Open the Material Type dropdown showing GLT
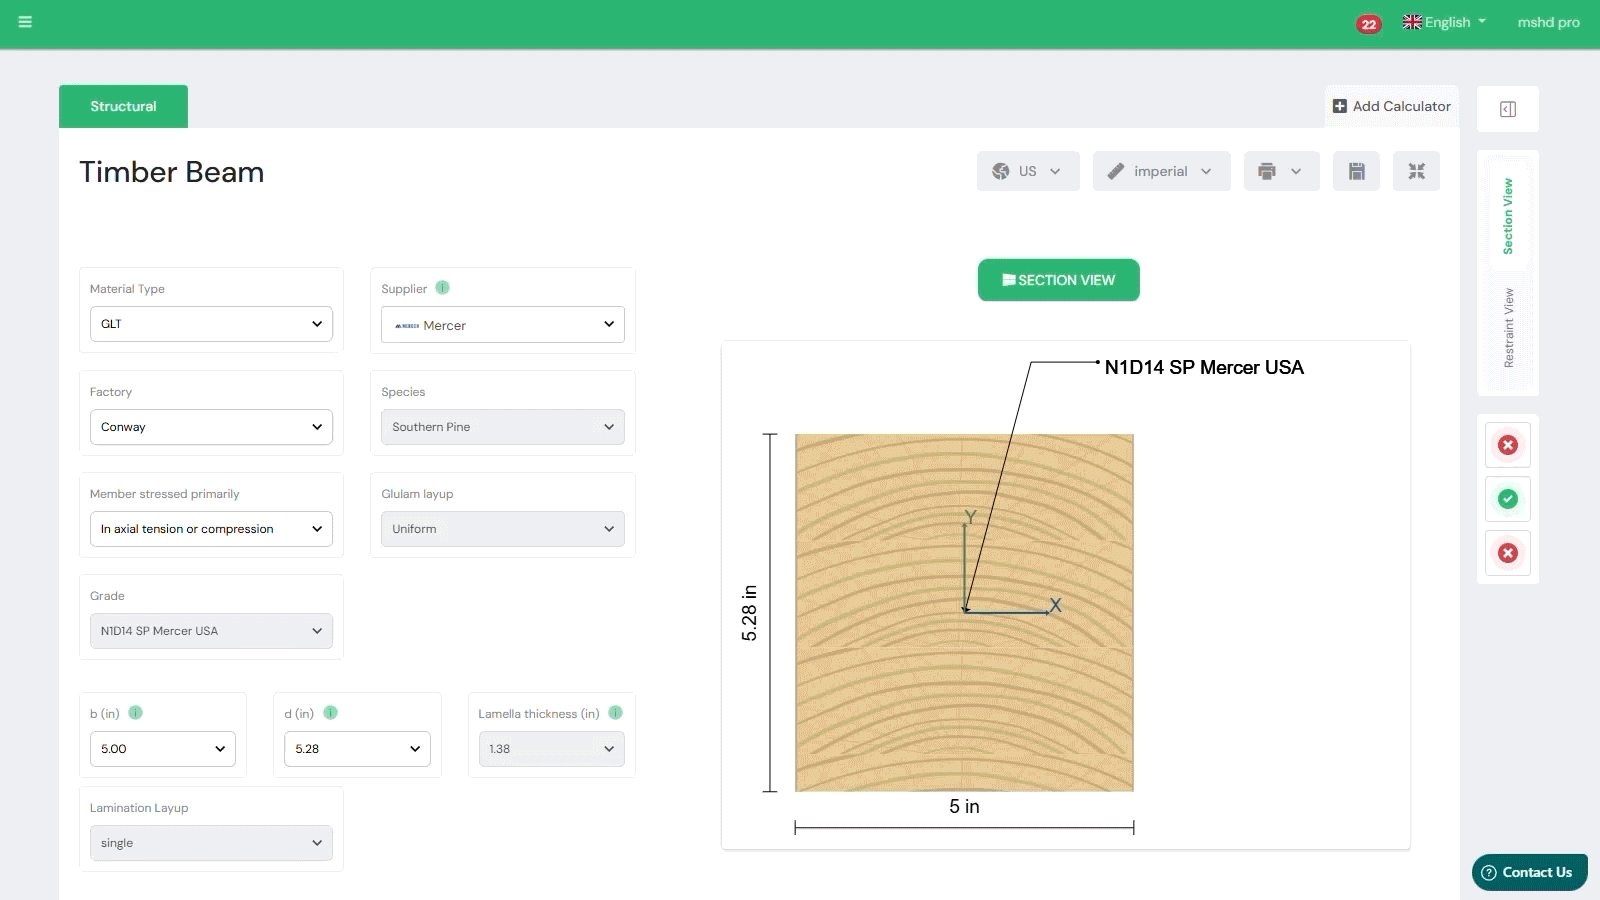Viewport: 1600px width, 900px height. 211,324
